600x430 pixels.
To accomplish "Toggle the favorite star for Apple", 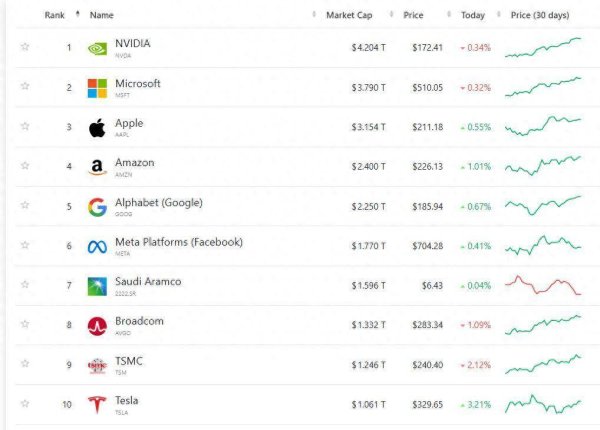I will (x=25, y=126).
